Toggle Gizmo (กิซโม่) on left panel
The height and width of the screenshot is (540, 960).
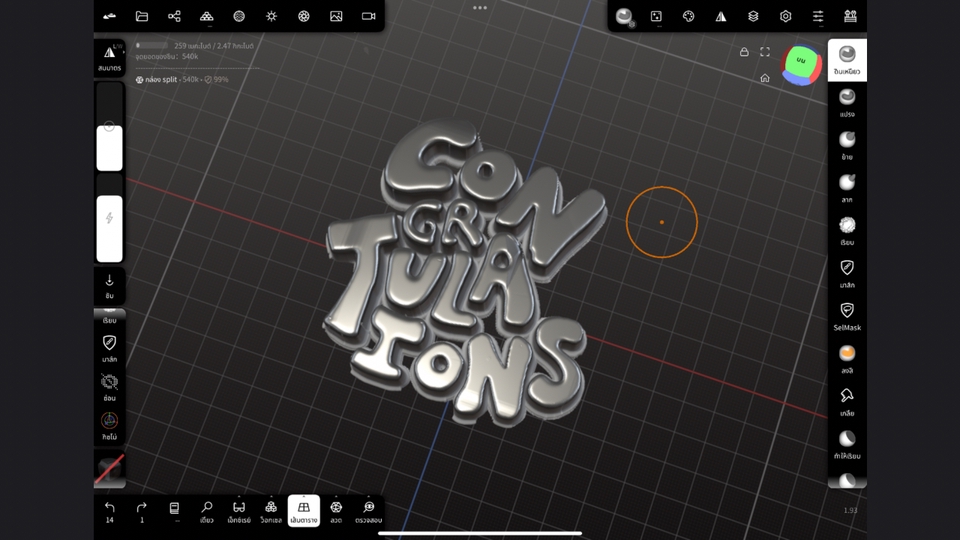(x=110, y=426)
